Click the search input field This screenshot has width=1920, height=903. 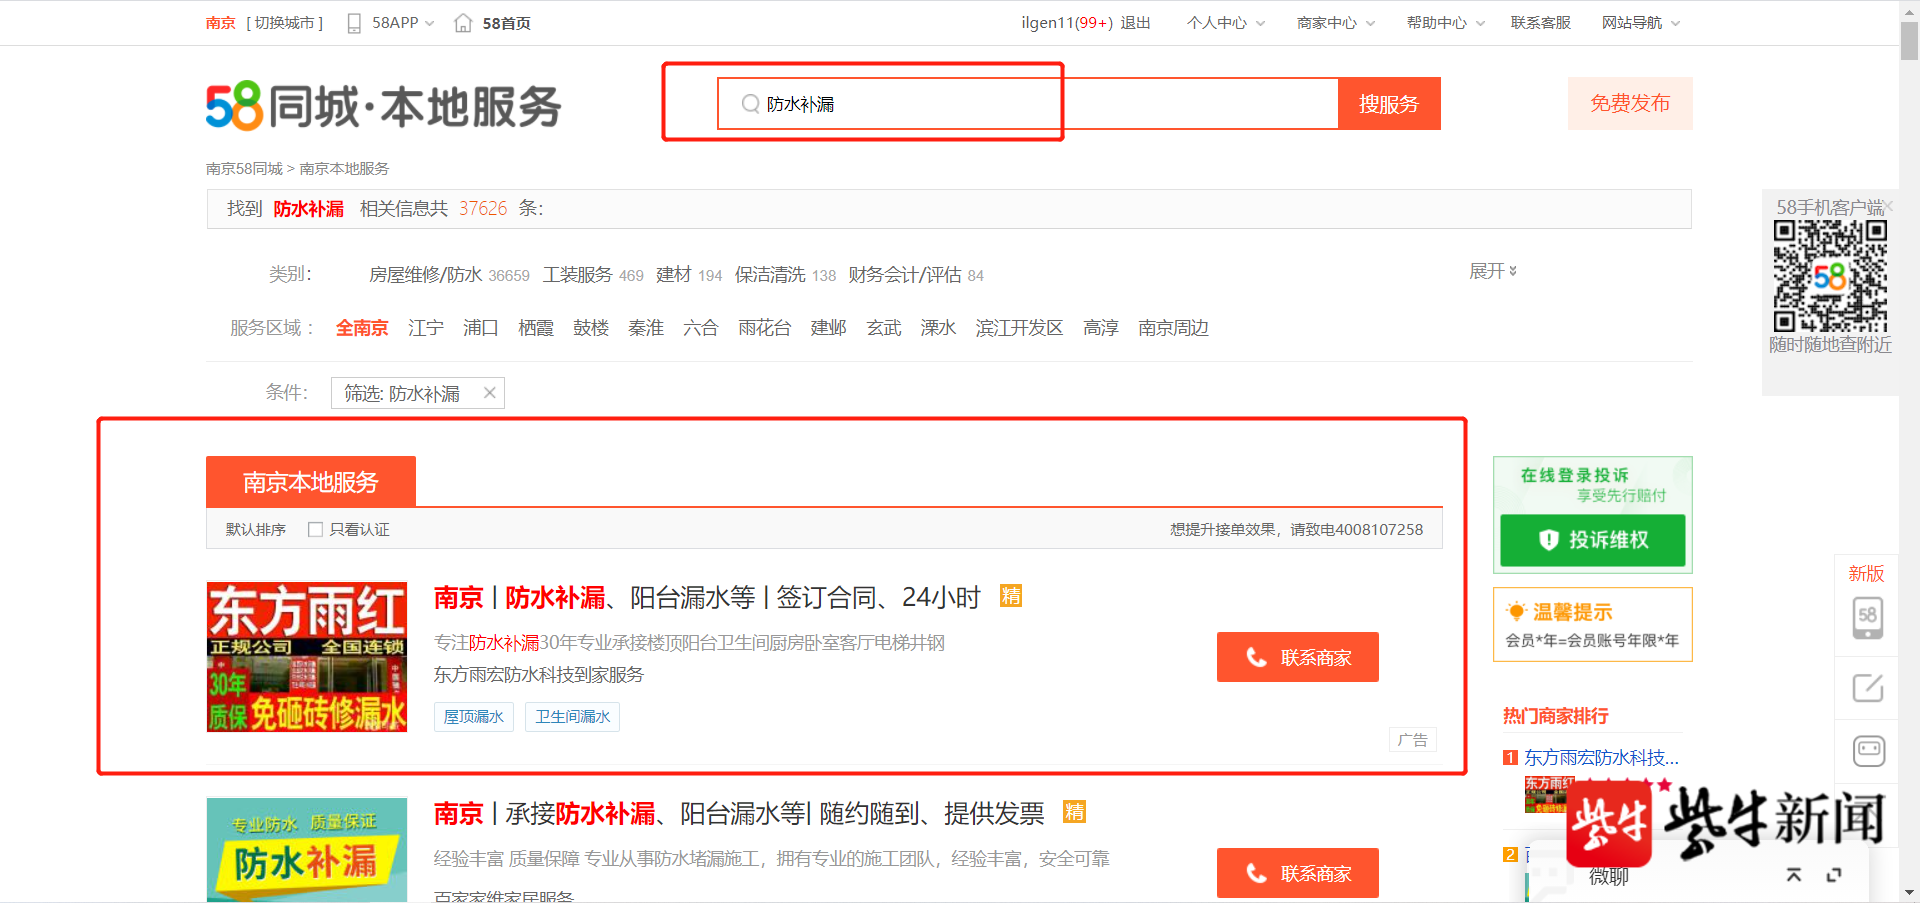point(1028,104)
